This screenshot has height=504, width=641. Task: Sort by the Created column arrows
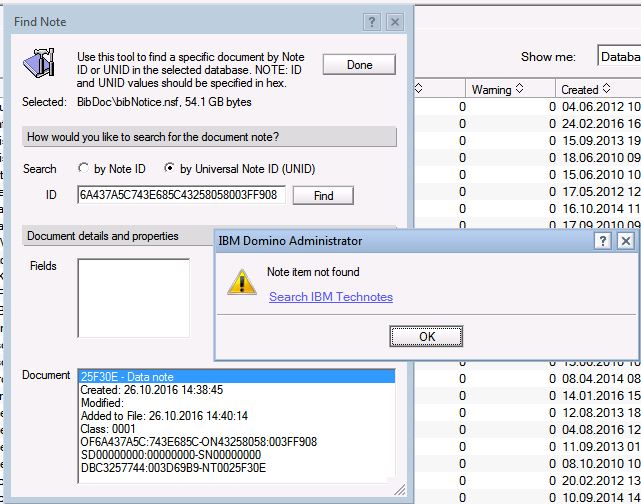point(607,90)
